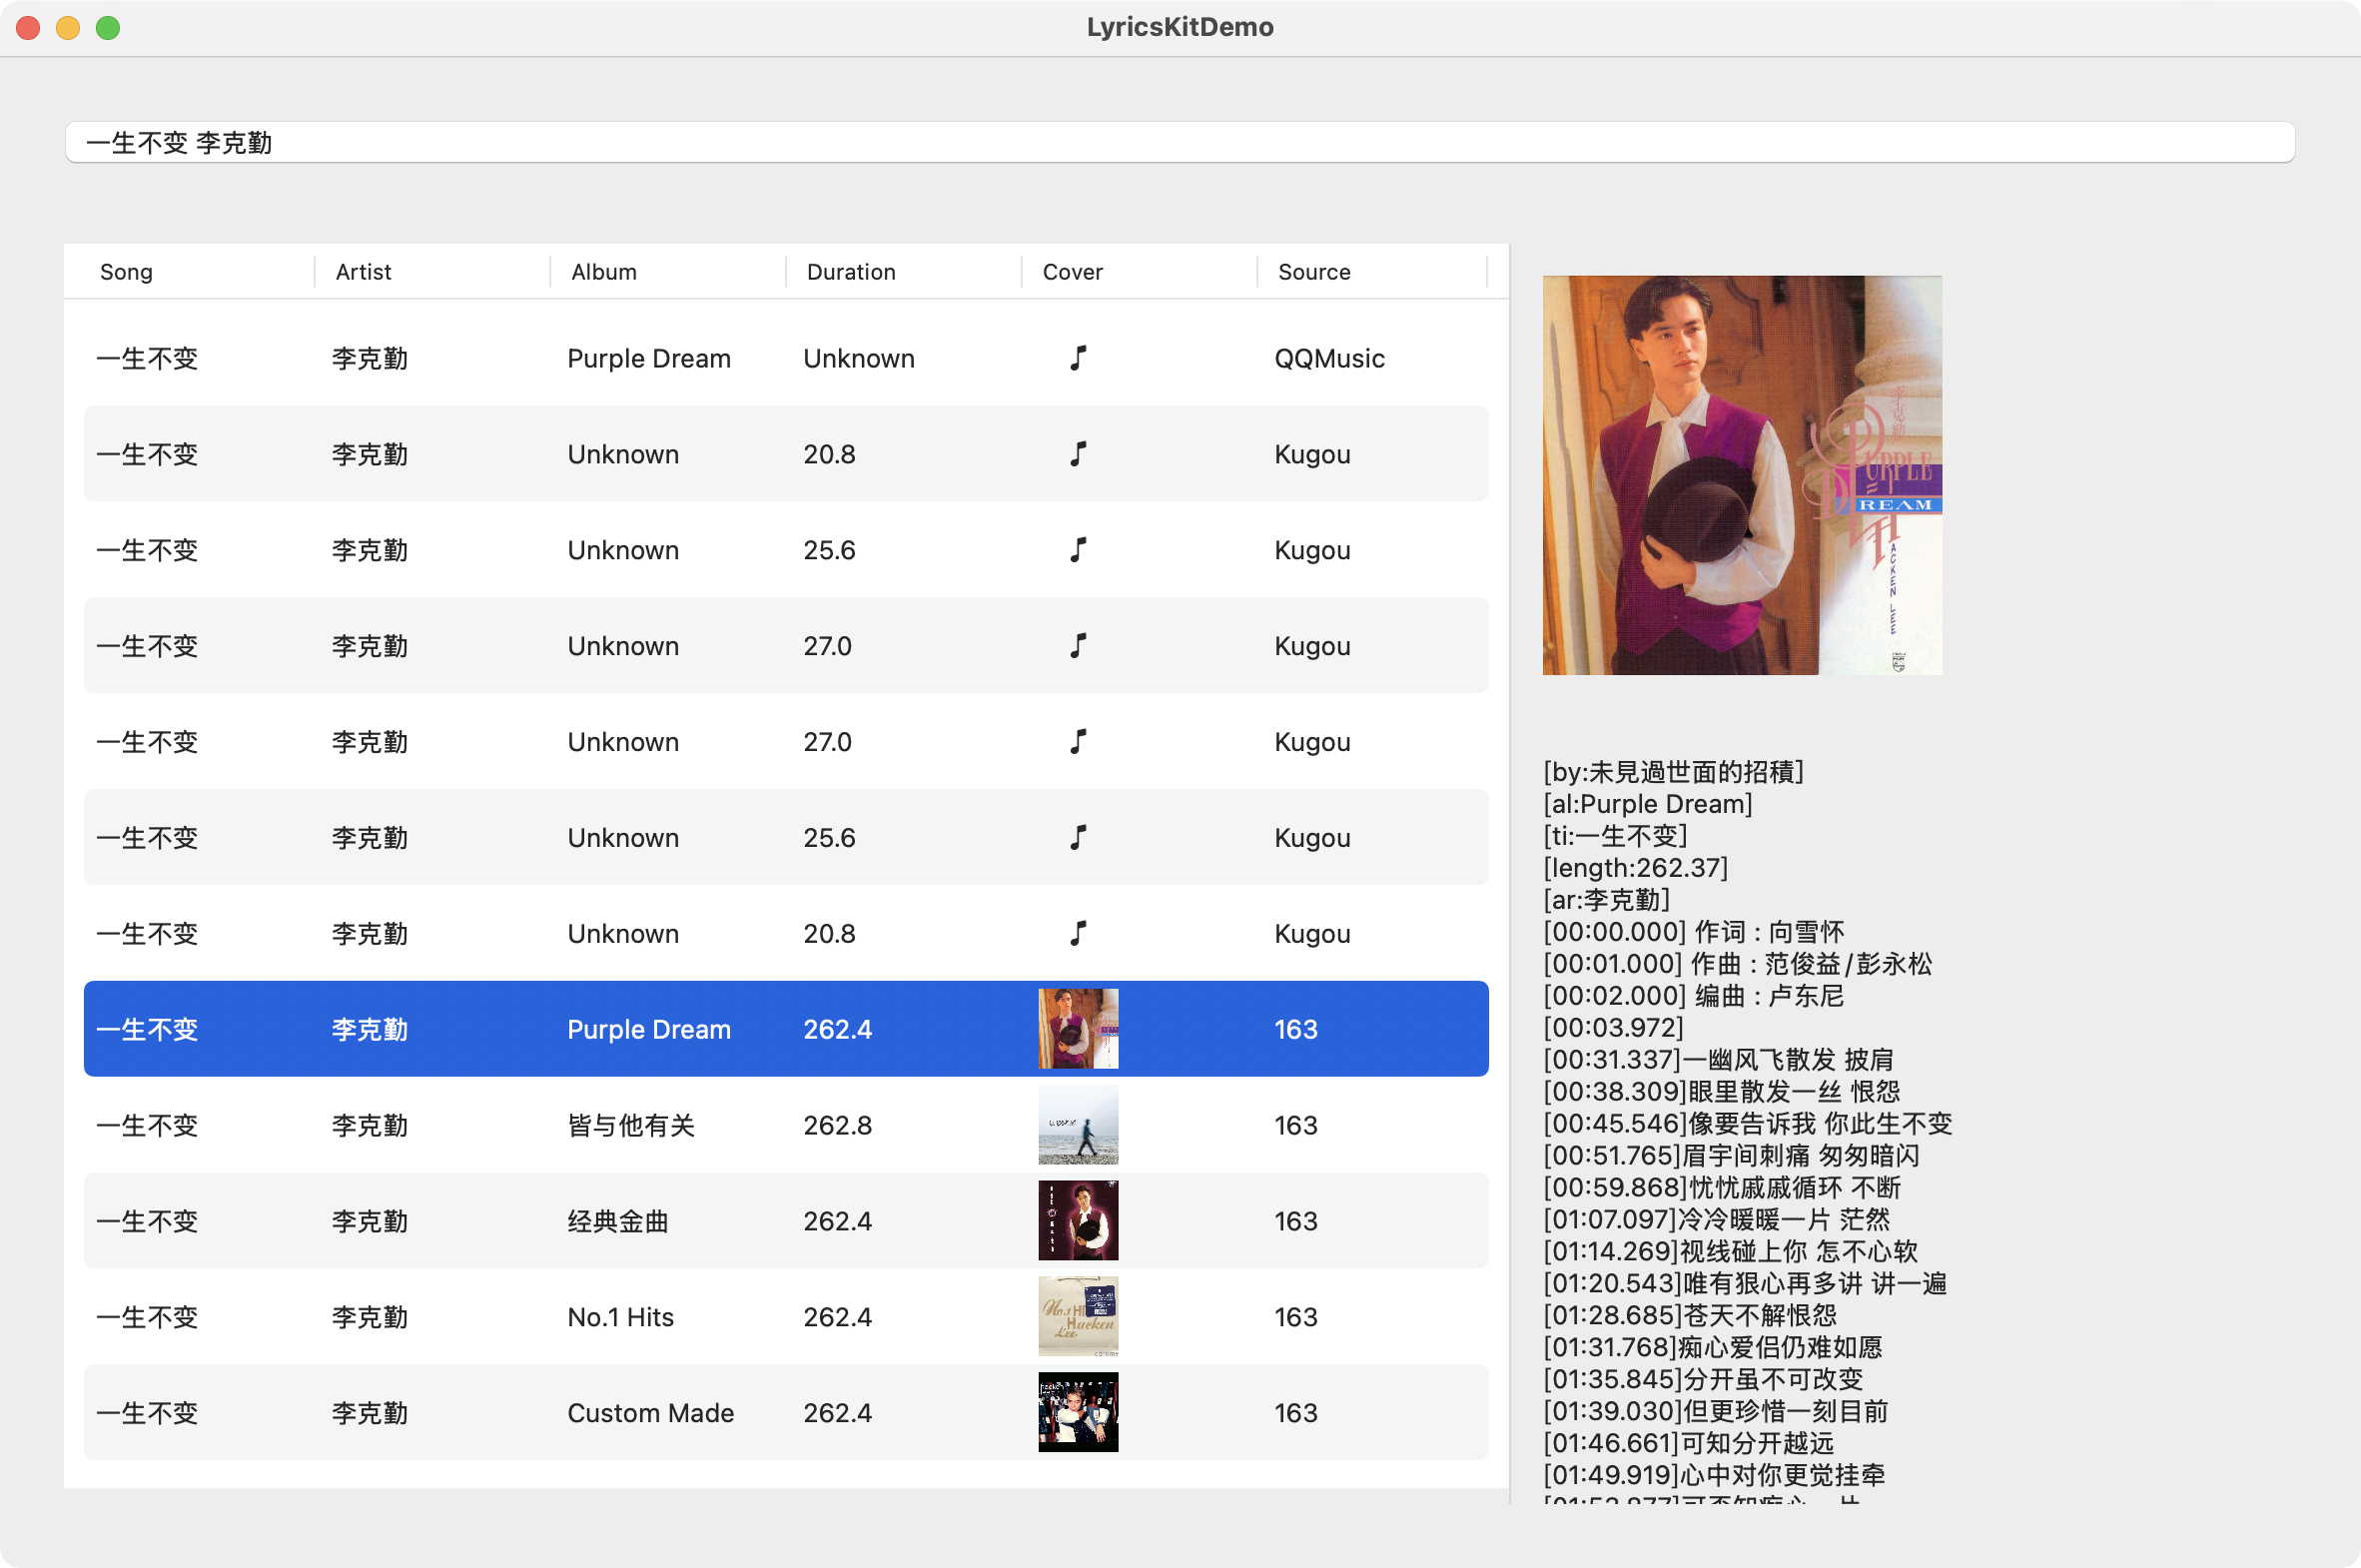Click the Custom Made album cover thumbnail

tap(1077, 1412)
